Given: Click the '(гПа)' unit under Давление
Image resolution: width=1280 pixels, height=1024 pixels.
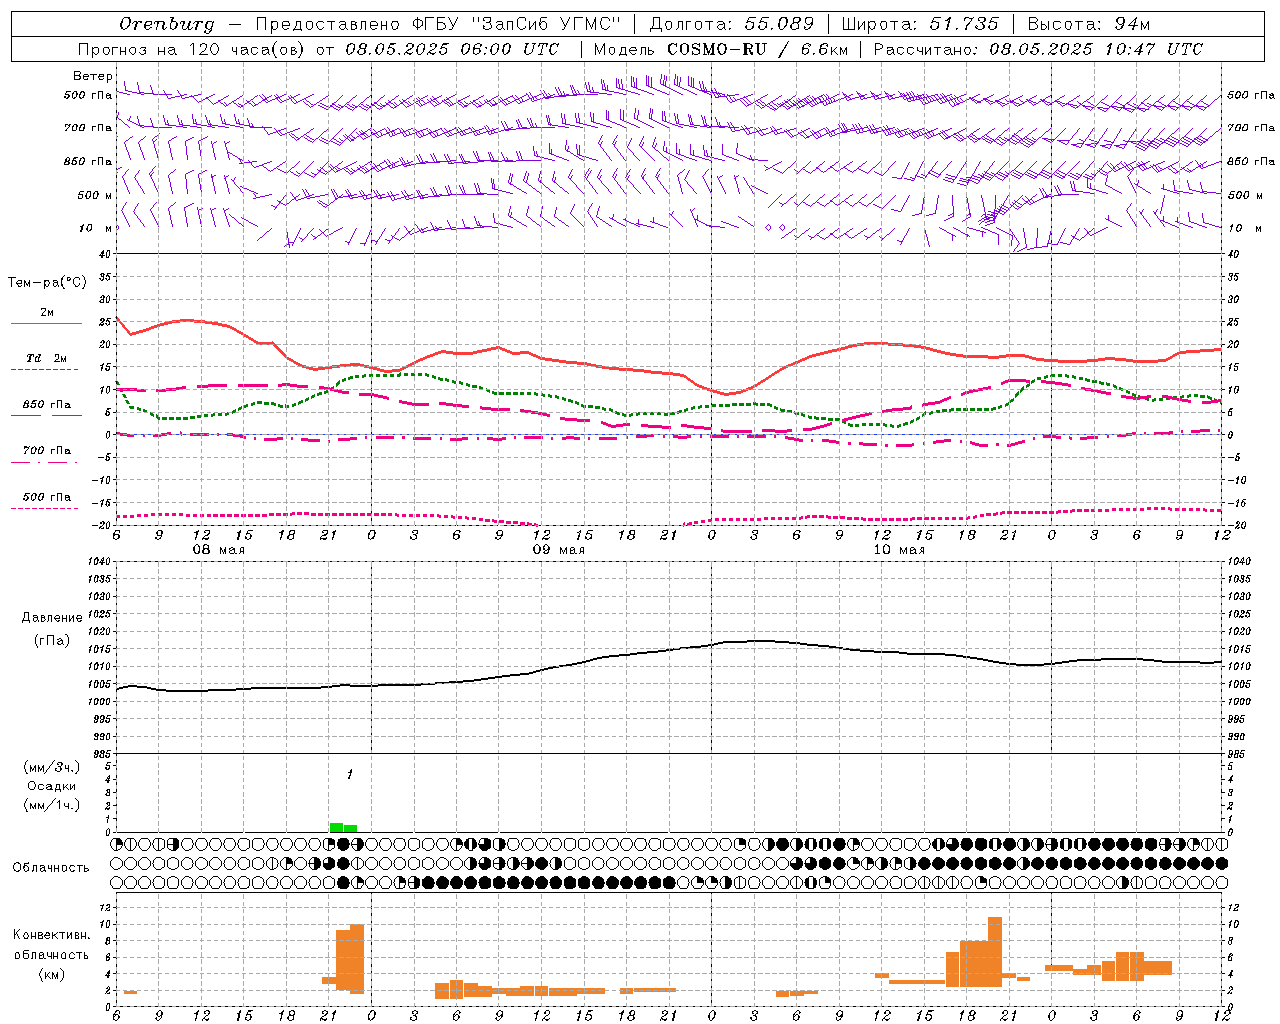Looking at the screenshot, I should click(50, 641).
